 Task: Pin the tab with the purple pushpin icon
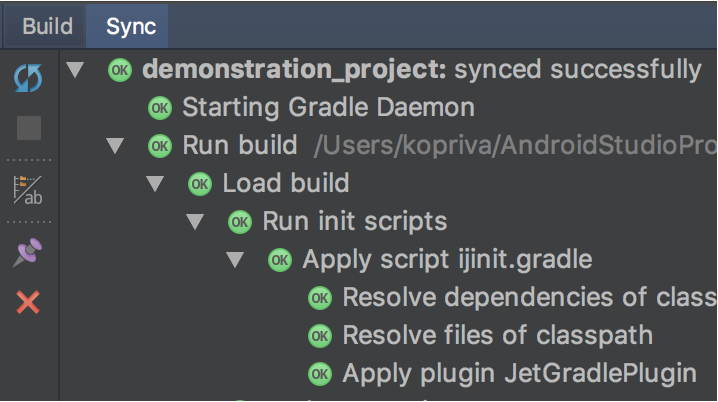click(27, 253)
